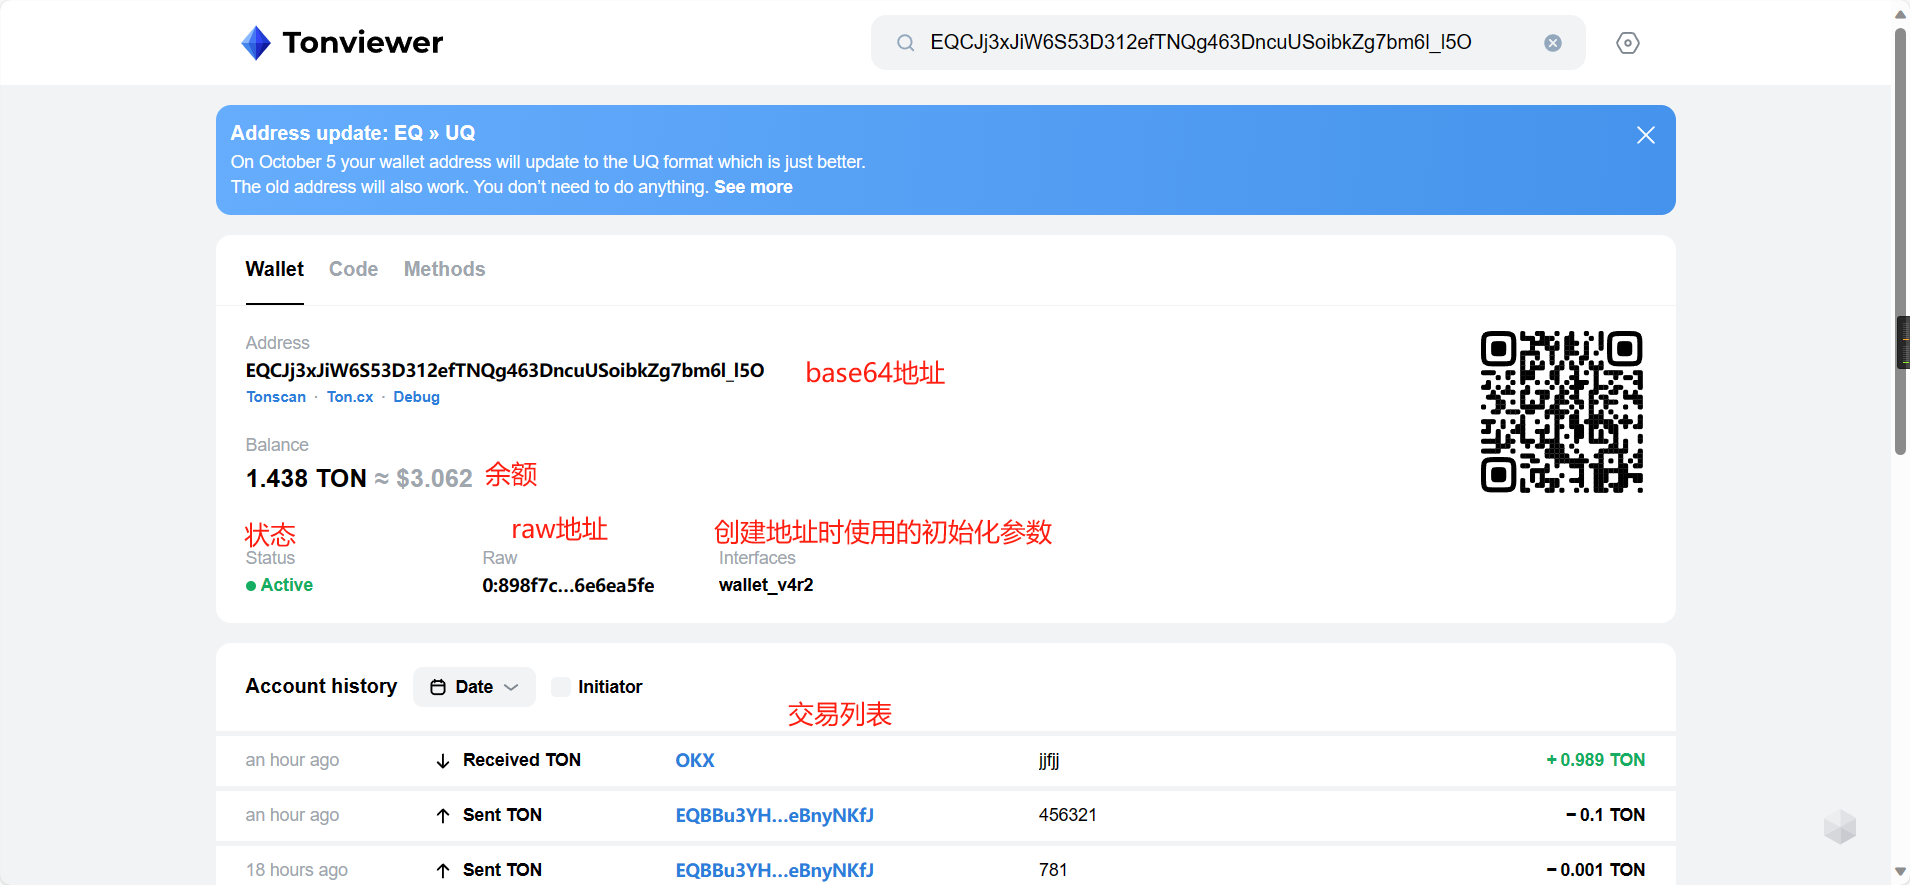The image size is (1910, 885).
Task: Switch to the Methods tab
Action: (444, 269)
